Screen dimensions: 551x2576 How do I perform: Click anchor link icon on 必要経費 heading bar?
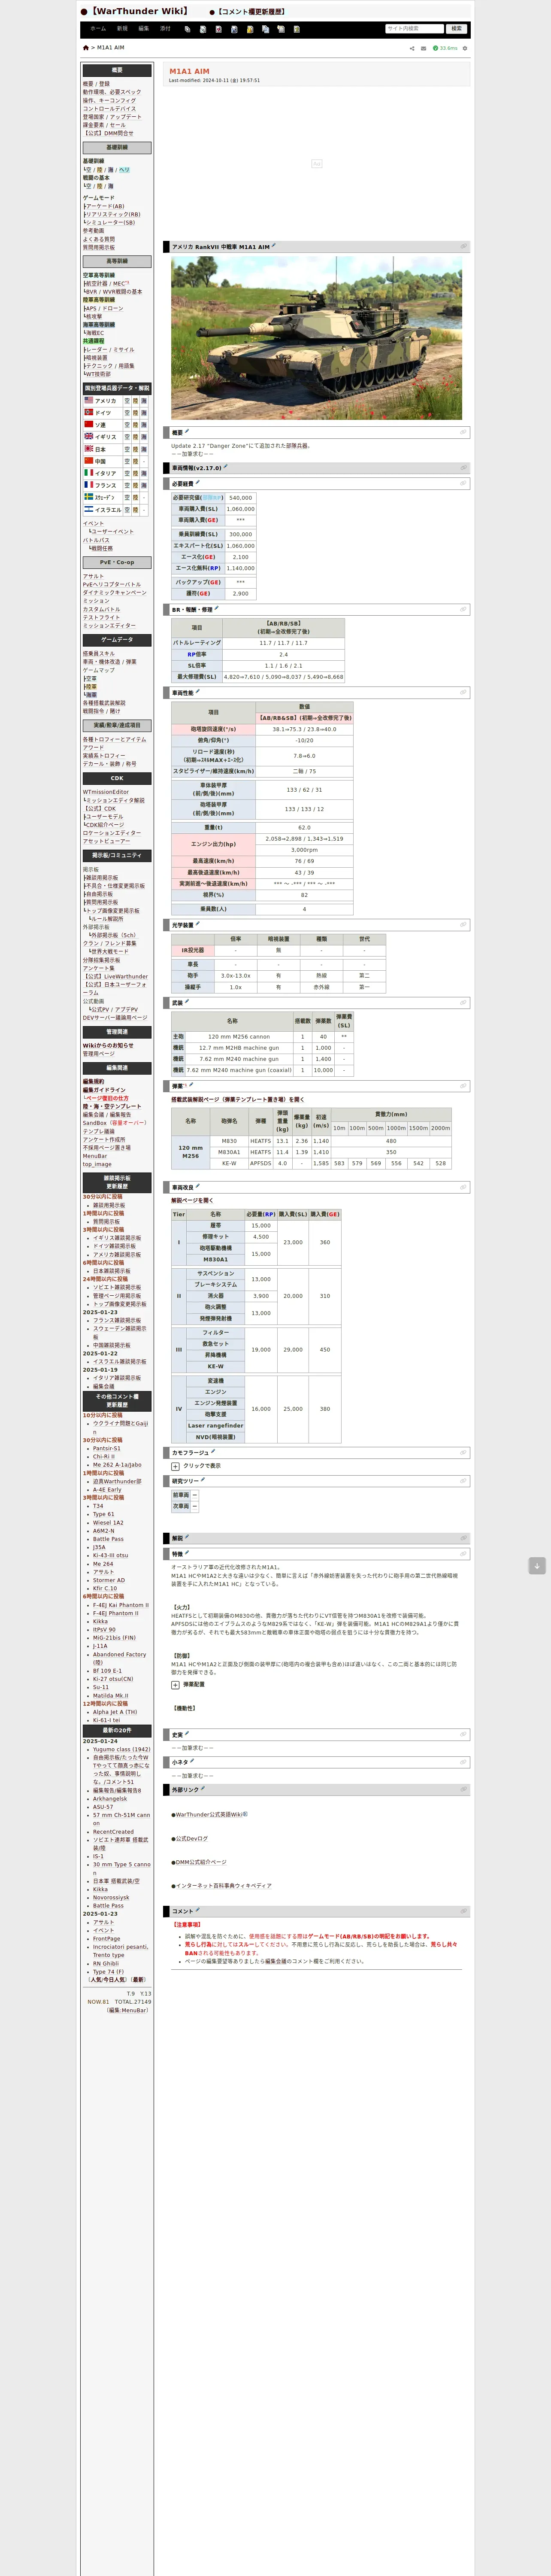pyautogui.click(x=463, y=483)
